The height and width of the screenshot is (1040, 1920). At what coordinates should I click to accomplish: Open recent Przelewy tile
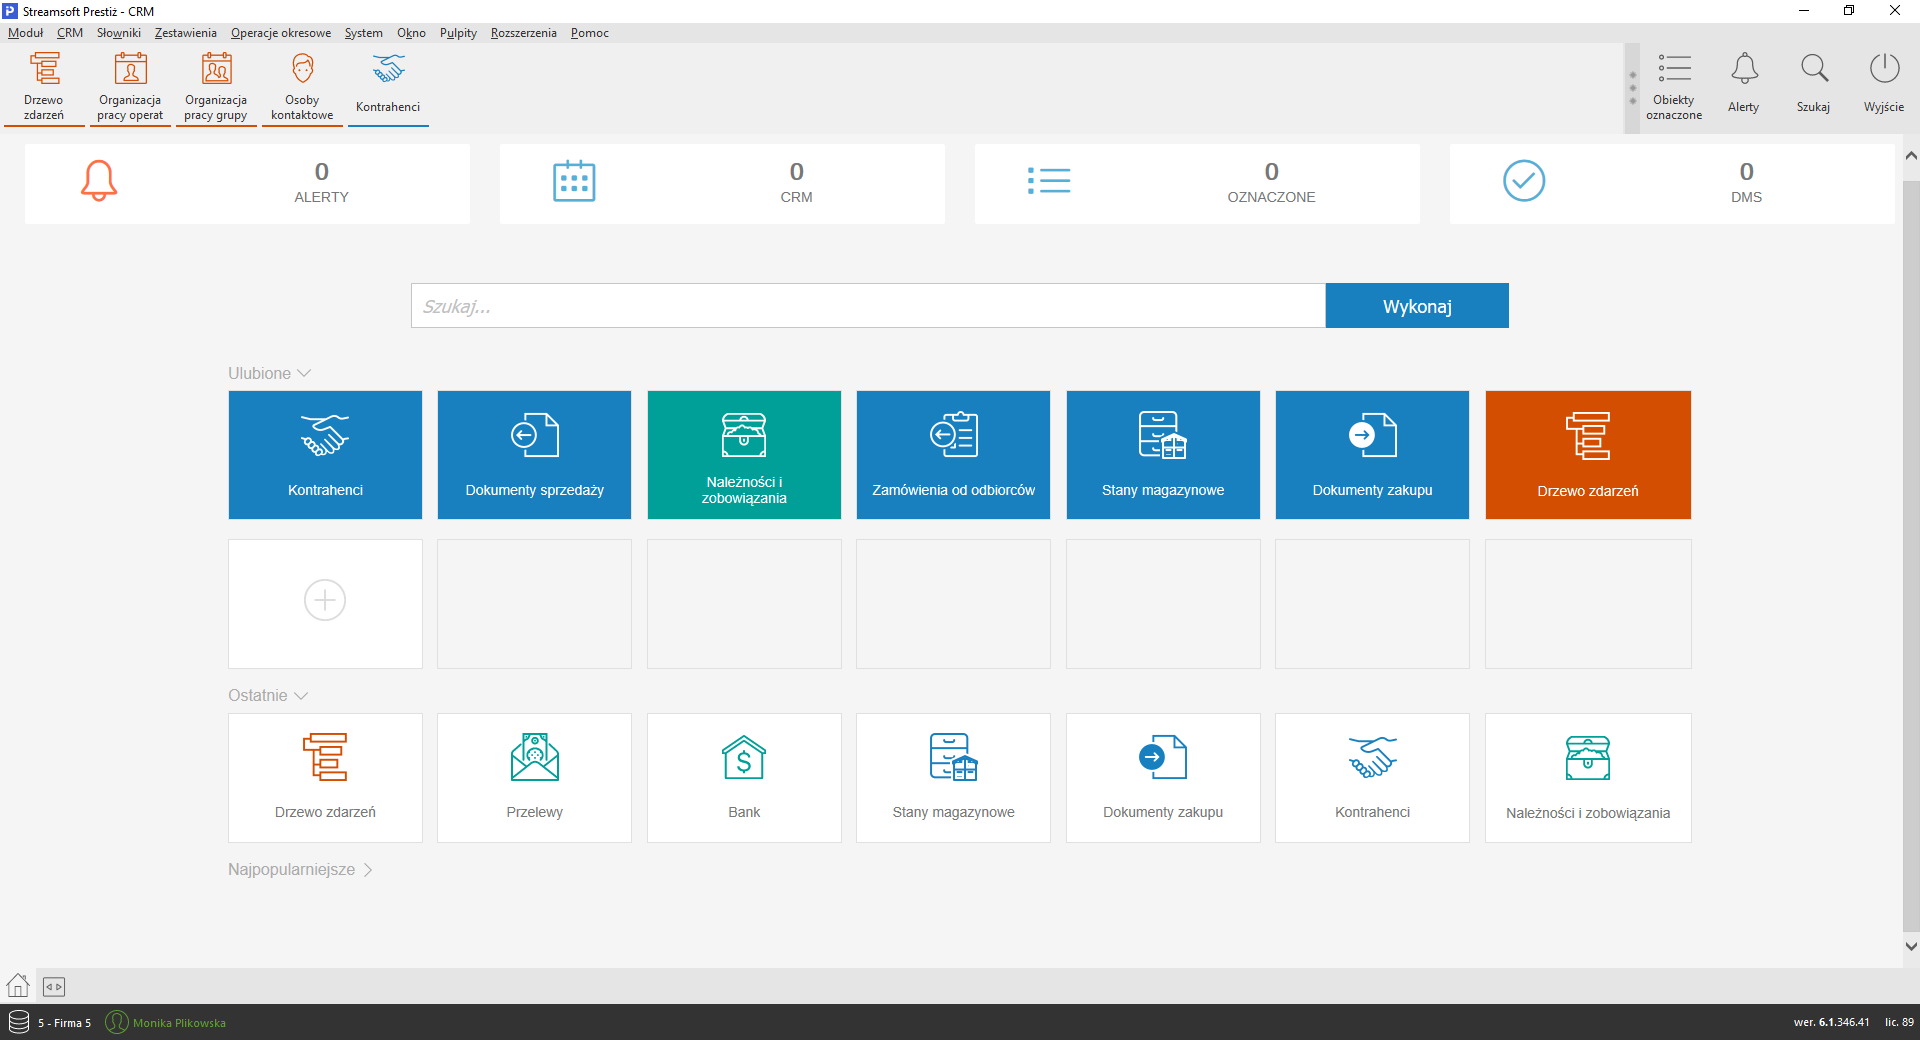[x=534, y=777]
